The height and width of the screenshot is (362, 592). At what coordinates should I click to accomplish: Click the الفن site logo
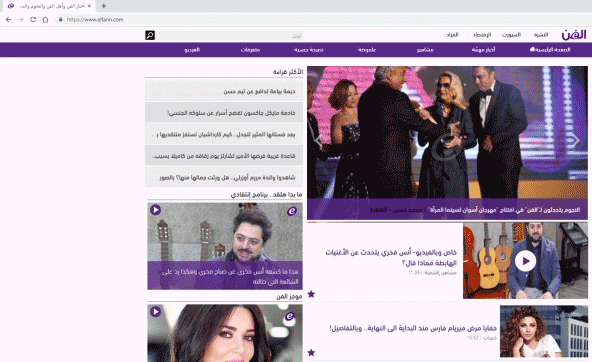point(574,35)
